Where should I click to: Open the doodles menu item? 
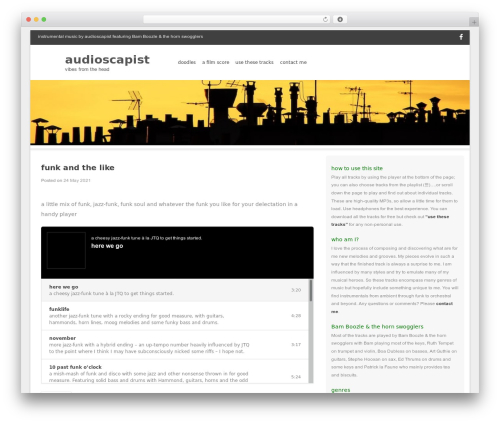(187, 62)
